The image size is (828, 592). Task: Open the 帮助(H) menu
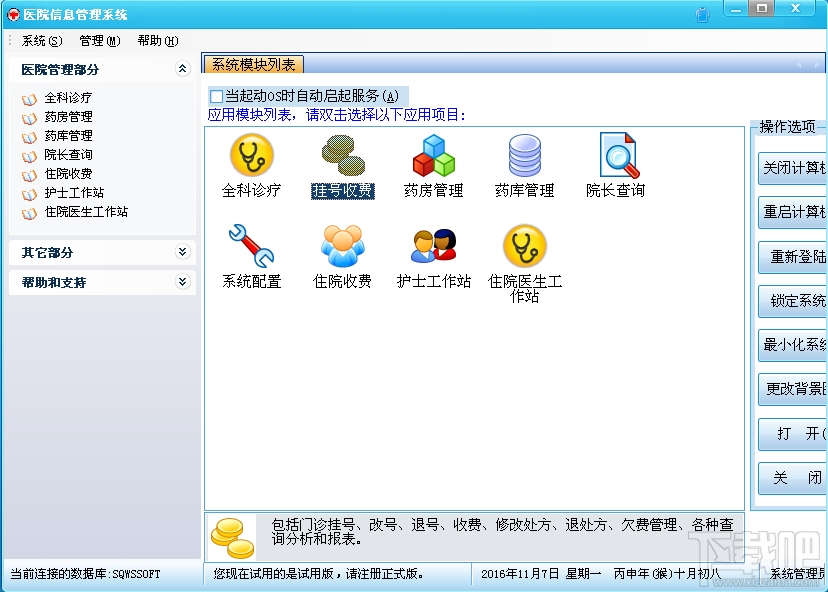point(158,41)
